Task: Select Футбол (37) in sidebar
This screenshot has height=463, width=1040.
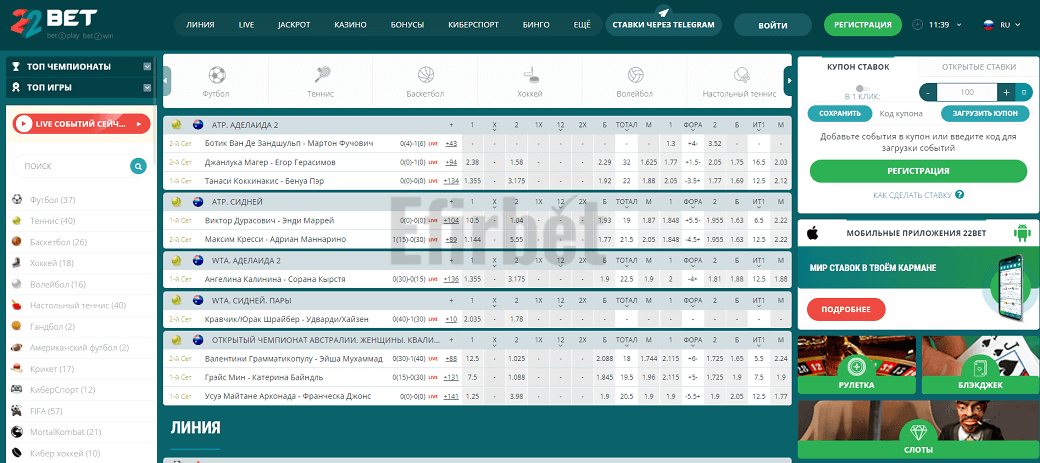Action: (x=52, y=200)
